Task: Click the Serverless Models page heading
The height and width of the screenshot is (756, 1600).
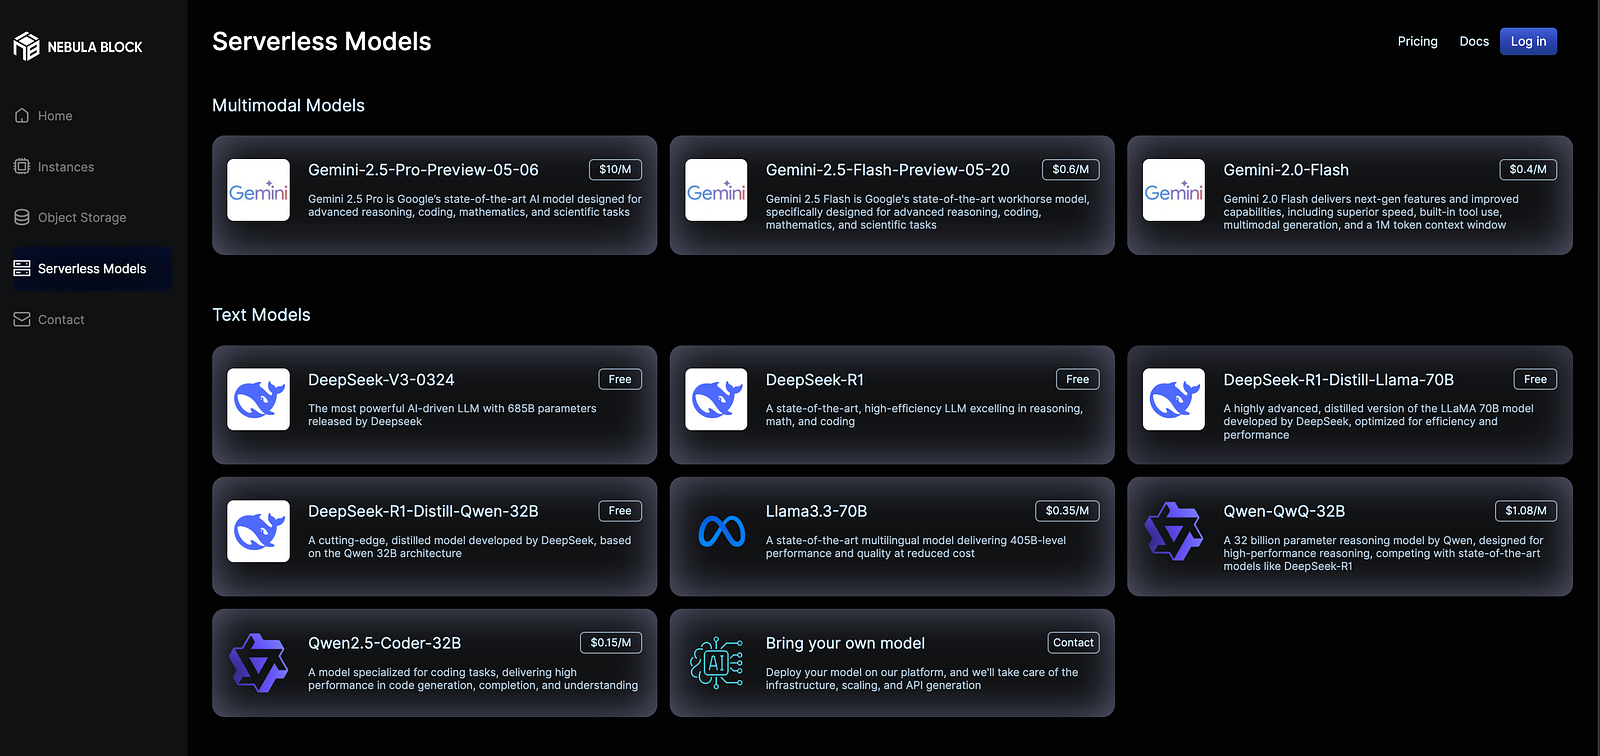Action: 322,41
